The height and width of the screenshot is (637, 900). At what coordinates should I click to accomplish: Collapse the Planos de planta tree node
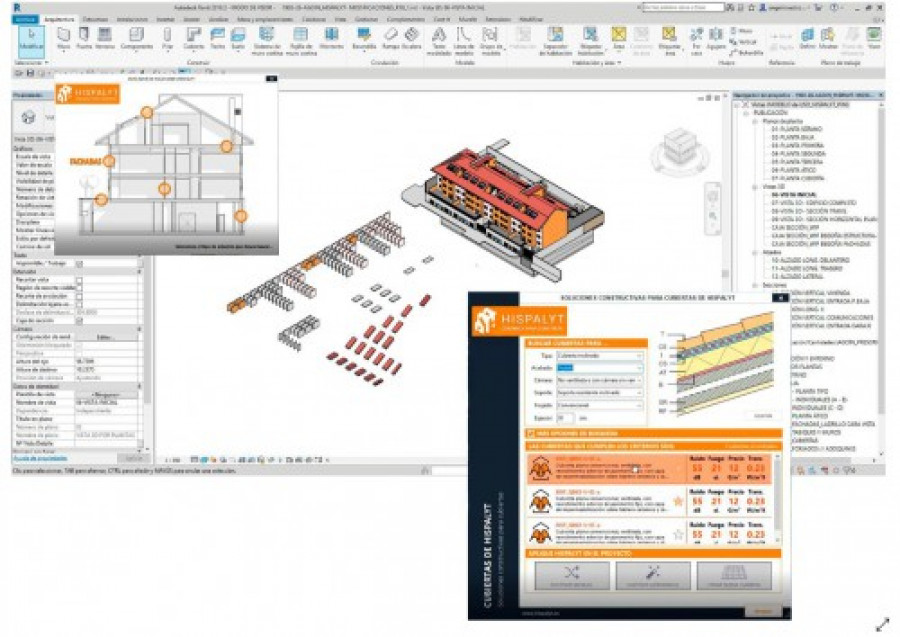point(755,122)
